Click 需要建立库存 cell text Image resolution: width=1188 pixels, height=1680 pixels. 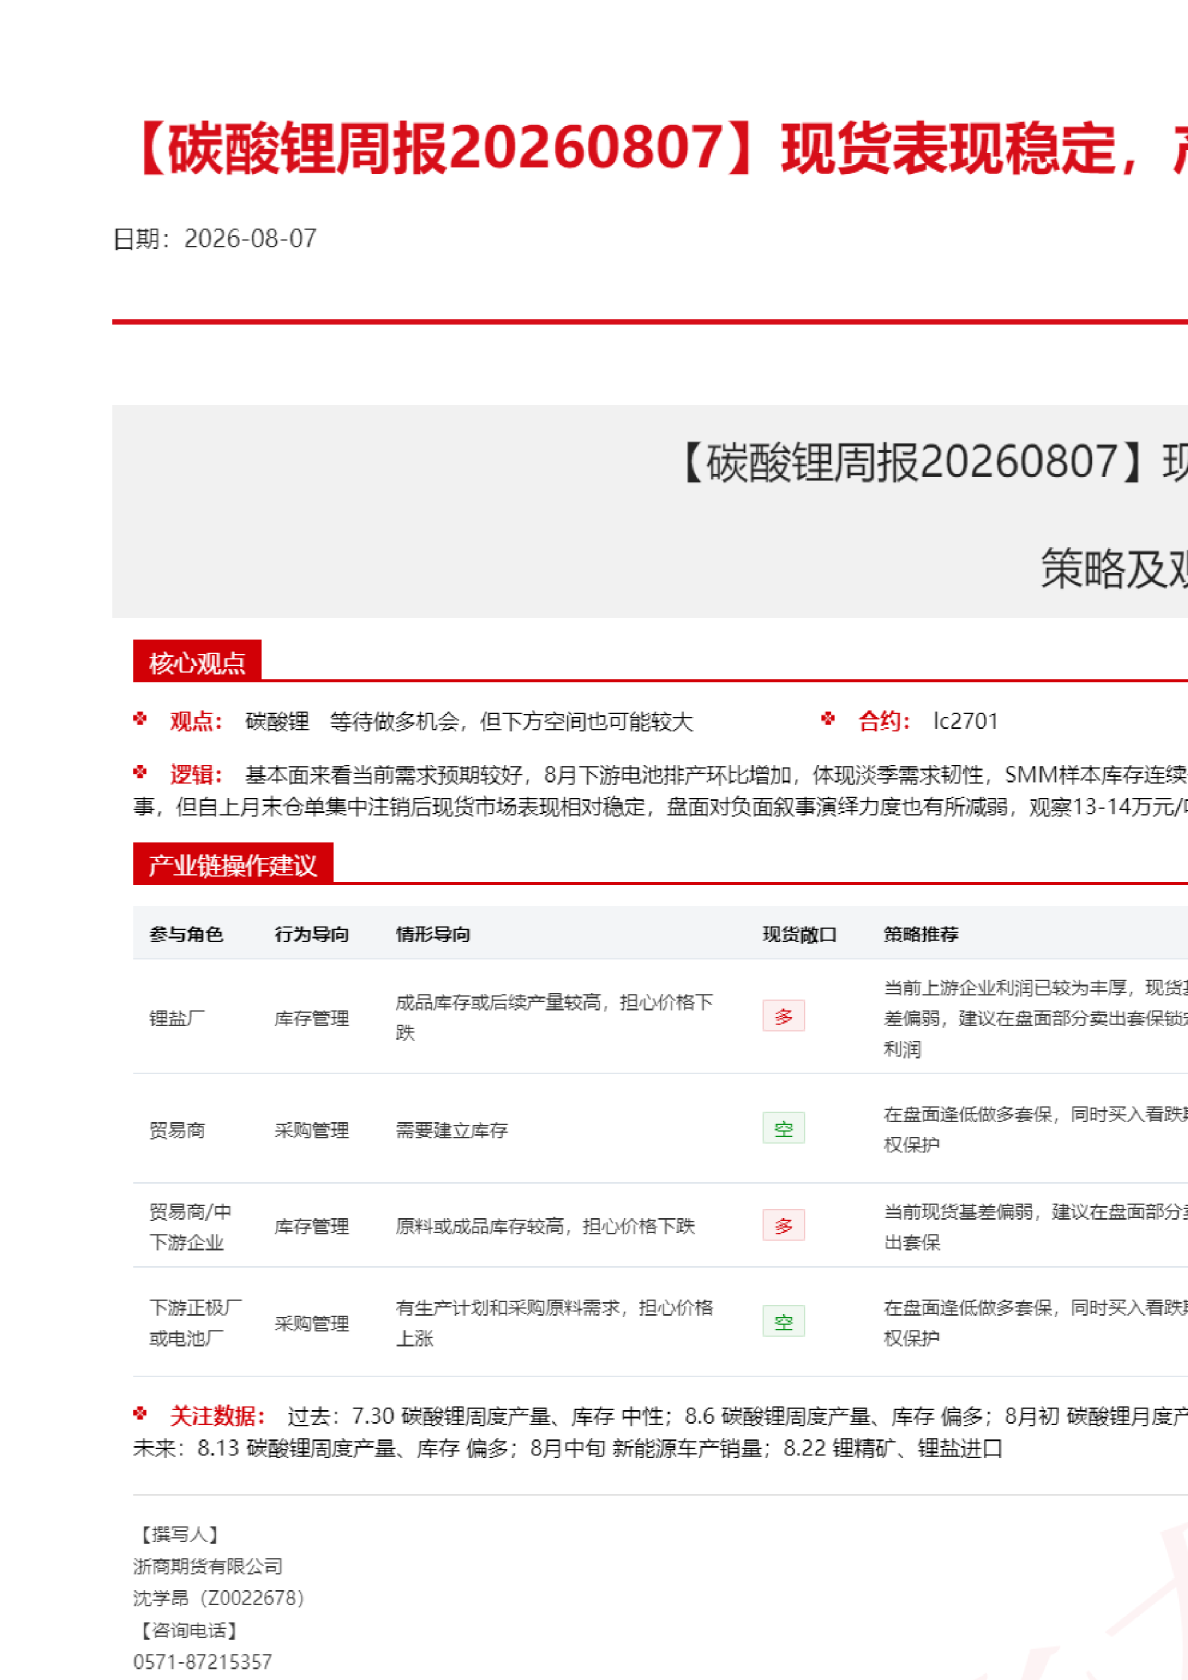click(x=452, y=1130)
